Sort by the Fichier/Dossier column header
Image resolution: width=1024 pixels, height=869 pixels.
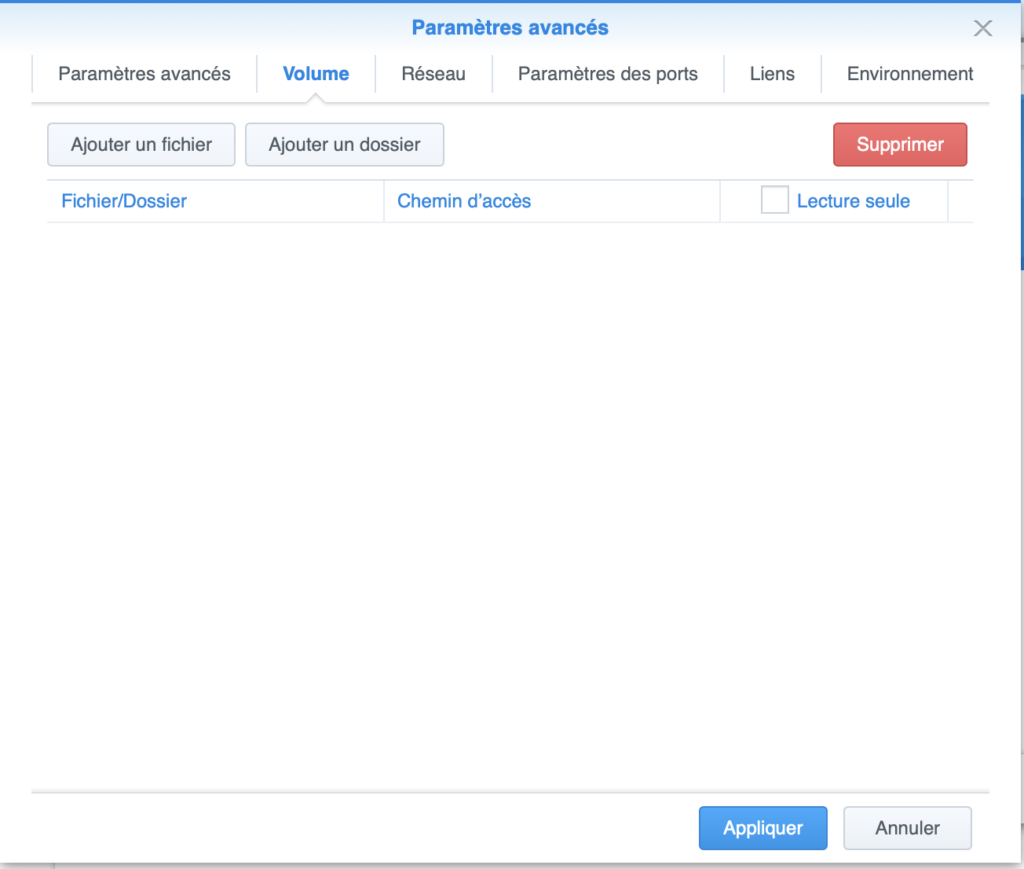[x=216, y=201]
